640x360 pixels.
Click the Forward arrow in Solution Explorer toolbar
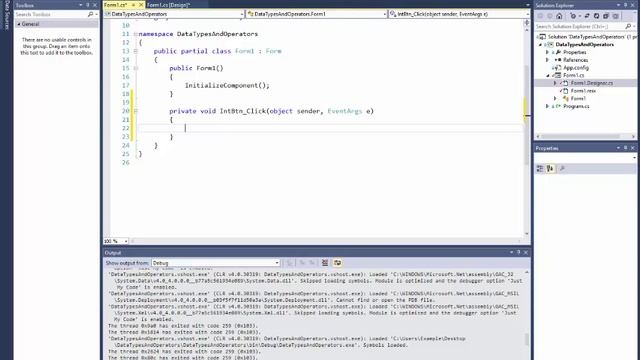(549, 16)
